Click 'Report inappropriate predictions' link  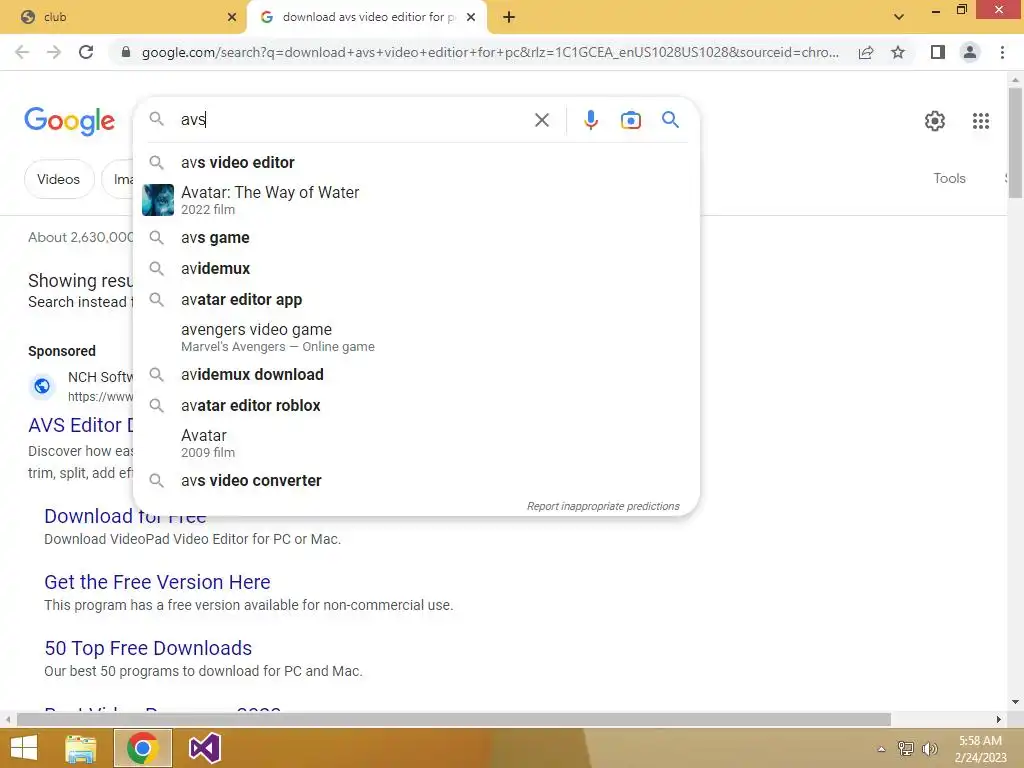pyautogui.click(x=603, y=506)
